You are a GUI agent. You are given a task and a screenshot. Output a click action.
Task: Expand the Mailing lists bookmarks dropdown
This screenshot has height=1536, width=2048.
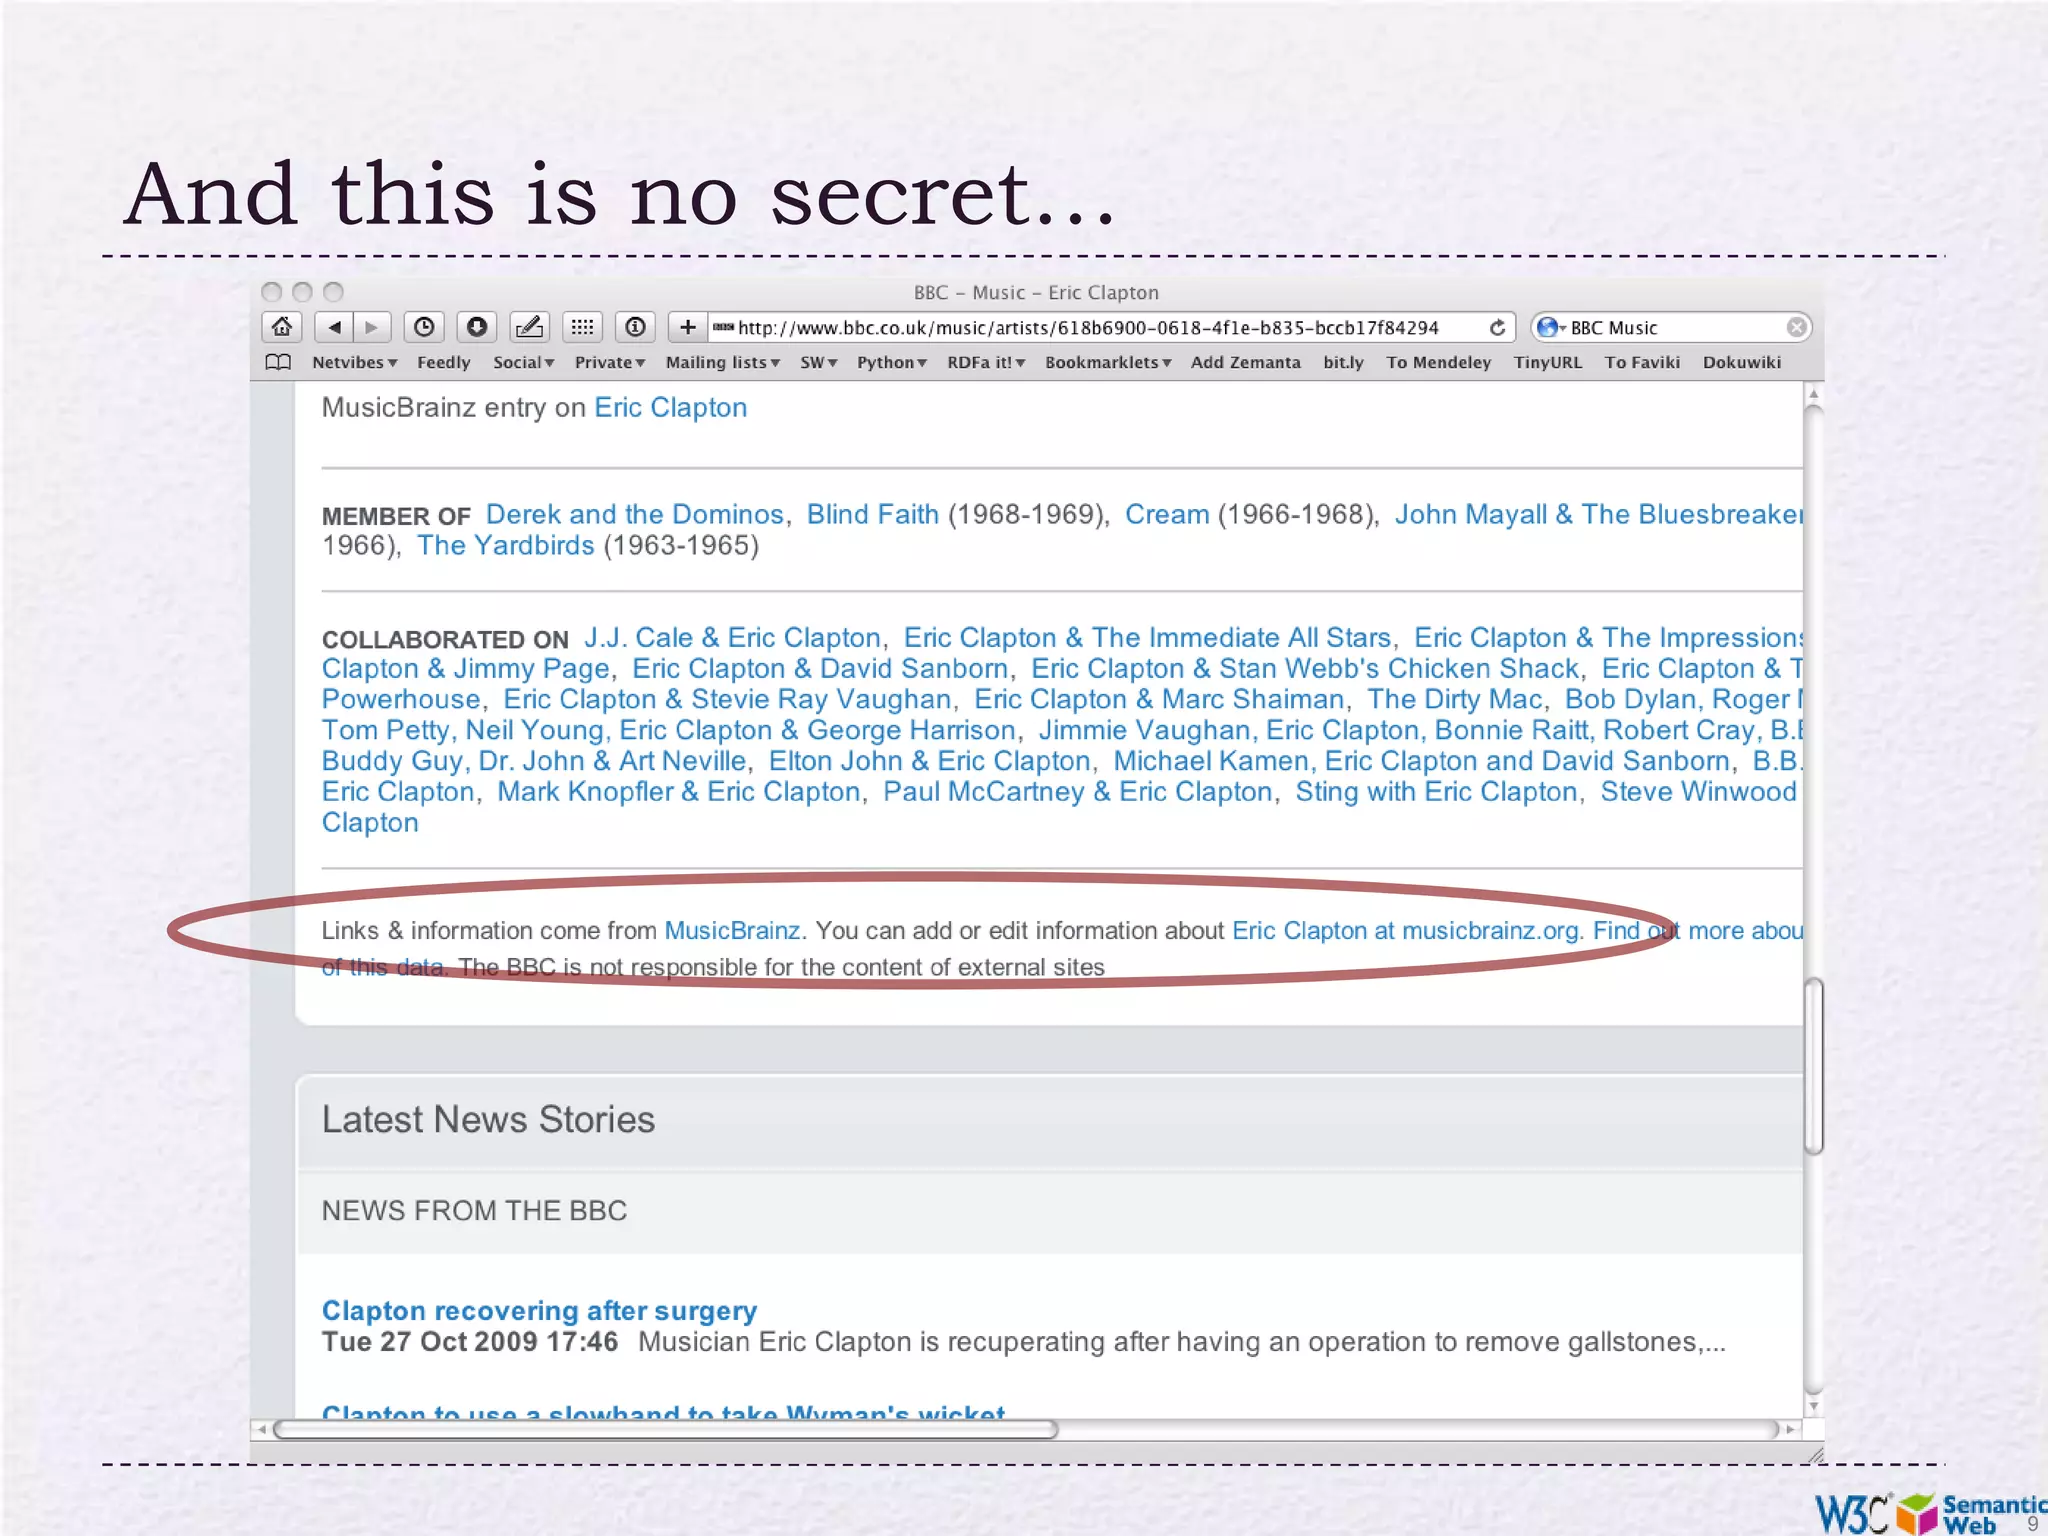click(722, 362)
